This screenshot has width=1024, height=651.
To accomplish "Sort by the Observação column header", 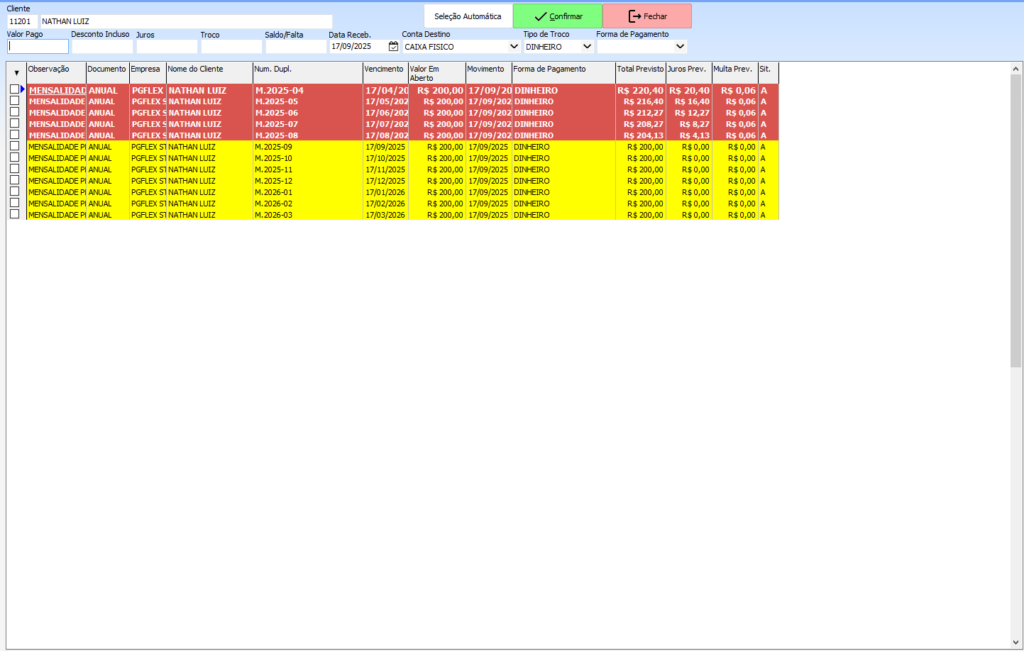I will [x=56, y=73].
